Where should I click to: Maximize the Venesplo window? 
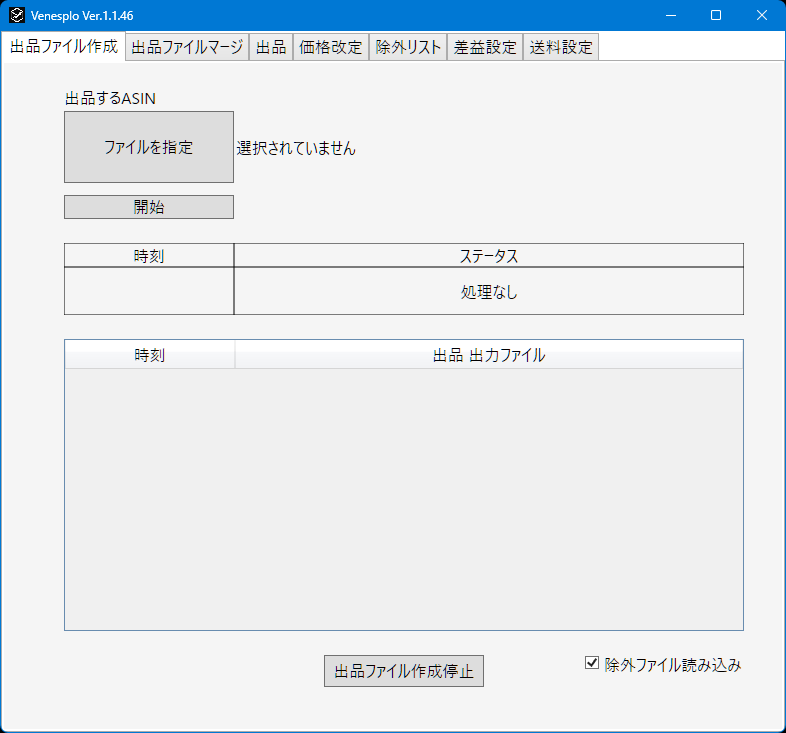tap(716, 16)
